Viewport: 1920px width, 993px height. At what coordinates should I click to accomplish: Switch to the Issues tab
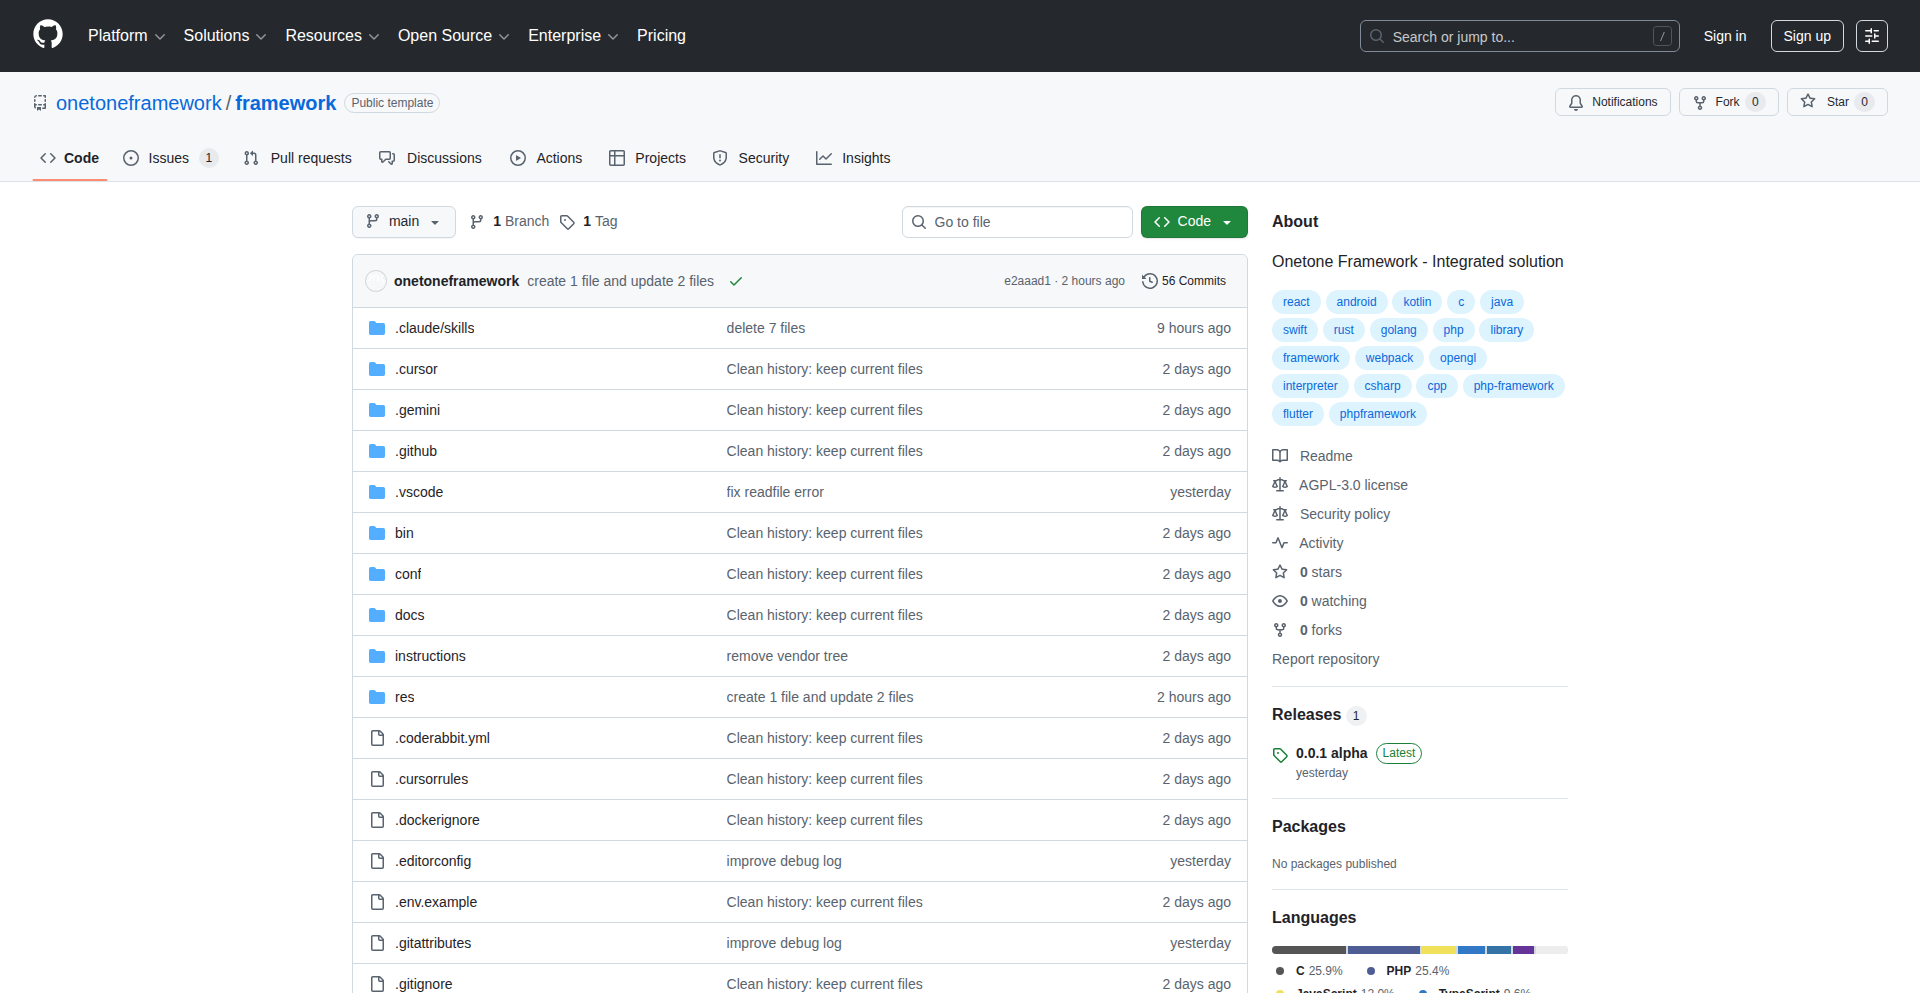pyautogui.click(x=168, y=158)
